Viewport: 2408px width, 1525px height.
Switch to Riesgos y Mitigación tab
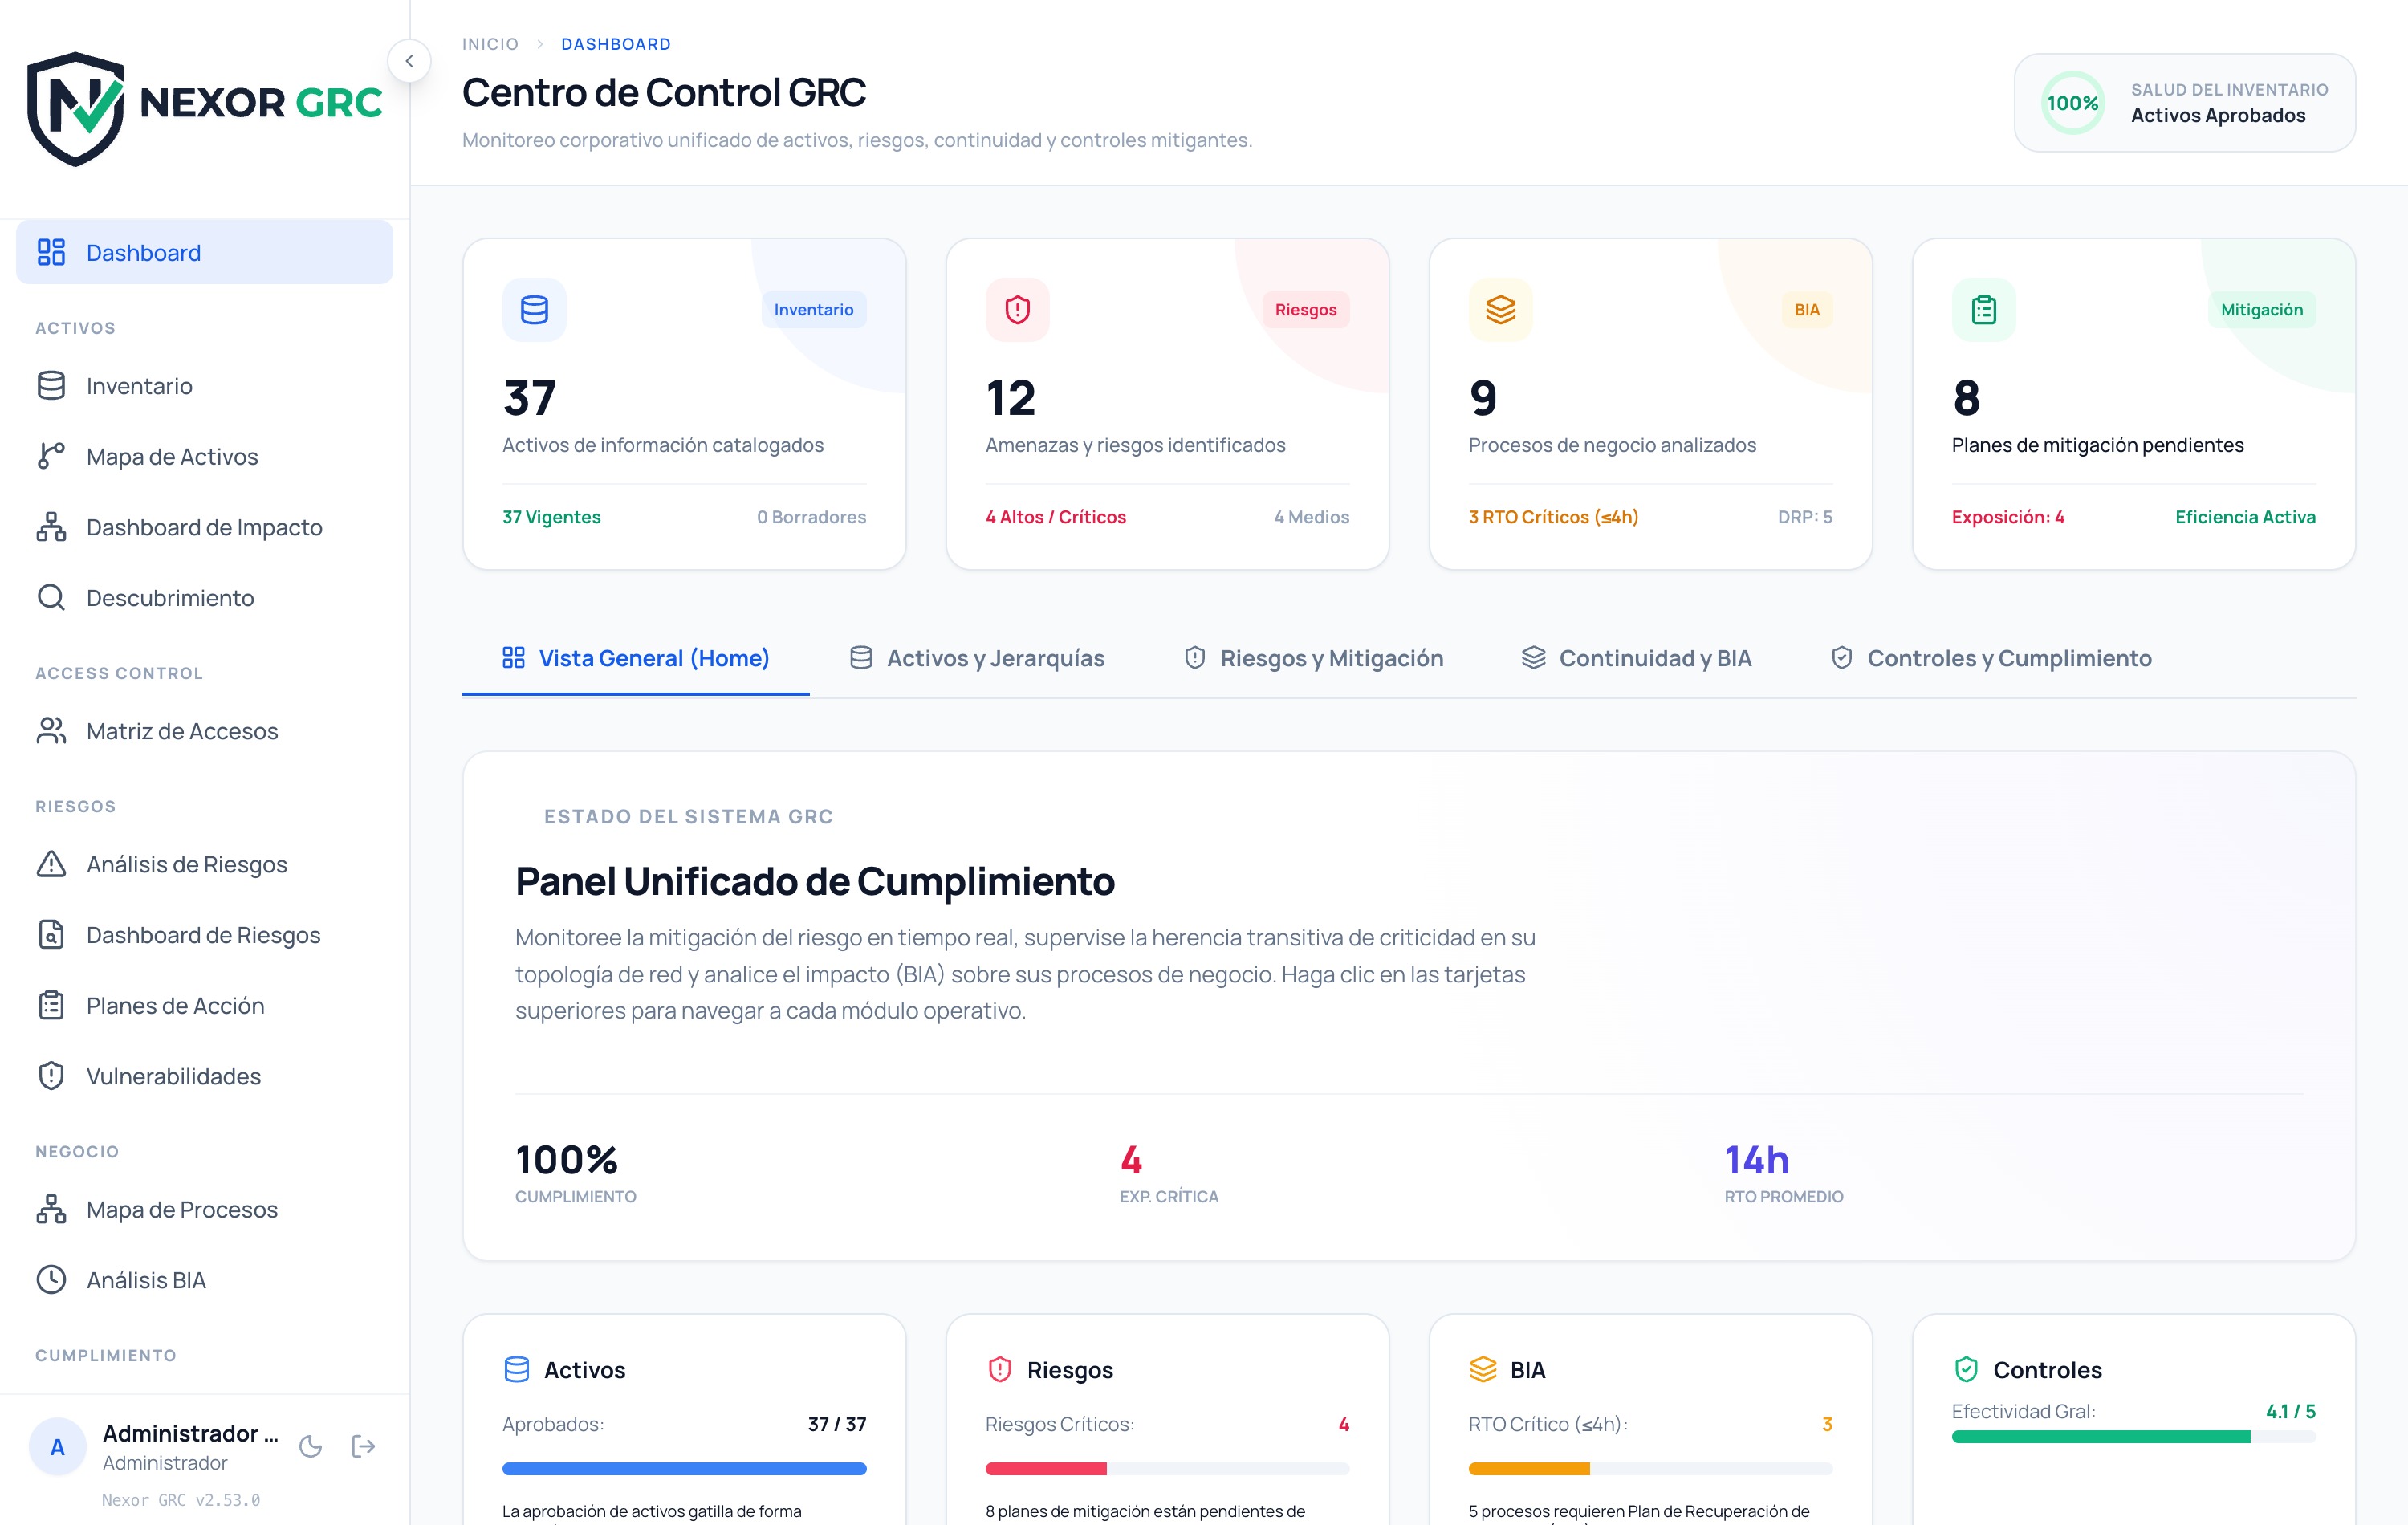coord(1313,658)
